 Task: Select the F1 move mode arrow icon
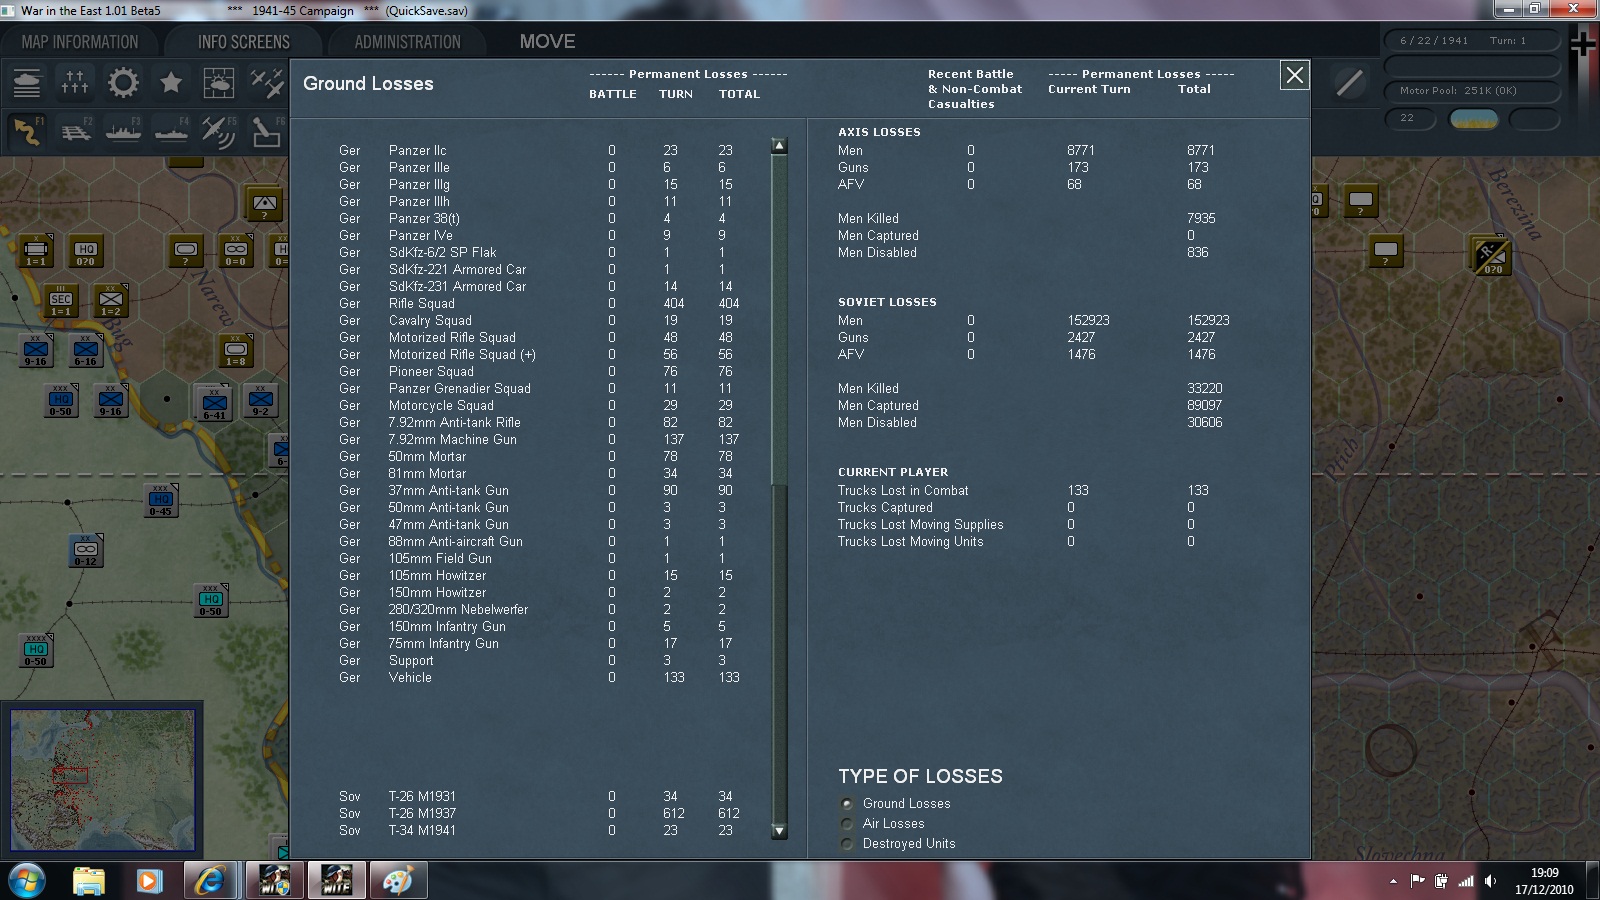27,131
